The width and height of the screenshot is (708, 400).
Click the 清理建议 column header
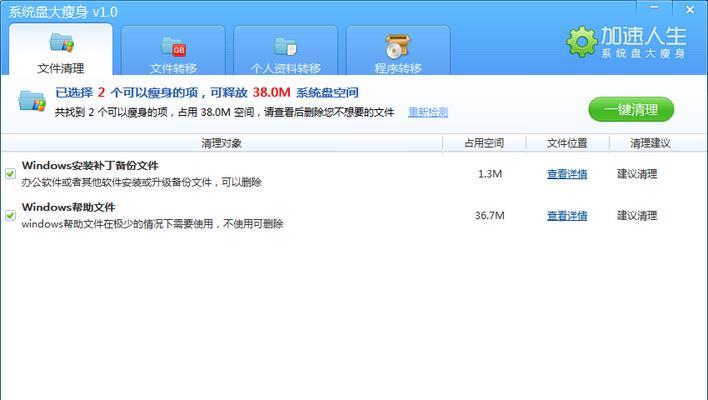pyautogui.click(x=650, y=143)
